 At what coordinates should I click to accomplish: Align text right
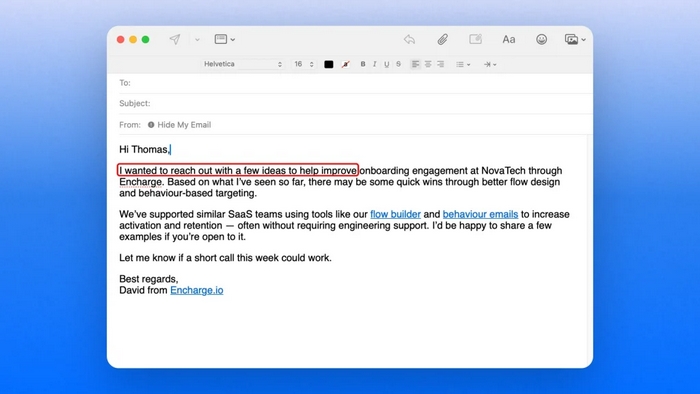pos(441,64)
